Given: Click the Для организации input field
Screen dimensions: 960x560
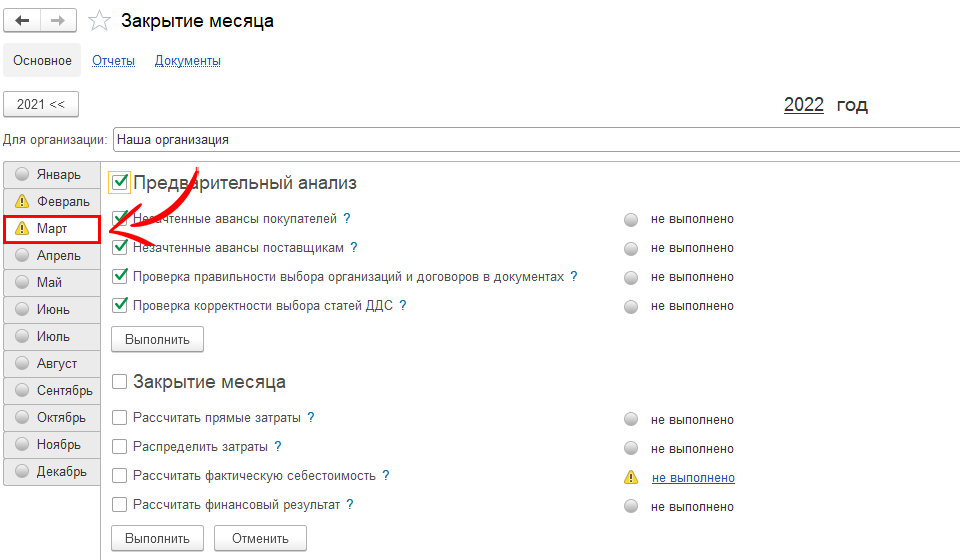Looking at the screenshot, I should (x=536, y=140).
